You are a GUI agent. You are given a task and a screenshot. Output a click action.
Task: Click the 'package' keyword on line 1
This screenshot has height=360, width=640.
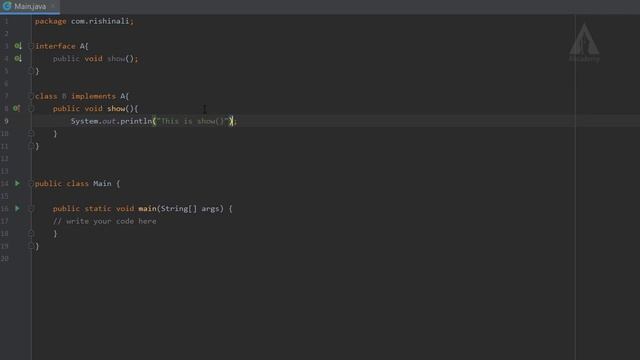51,21
